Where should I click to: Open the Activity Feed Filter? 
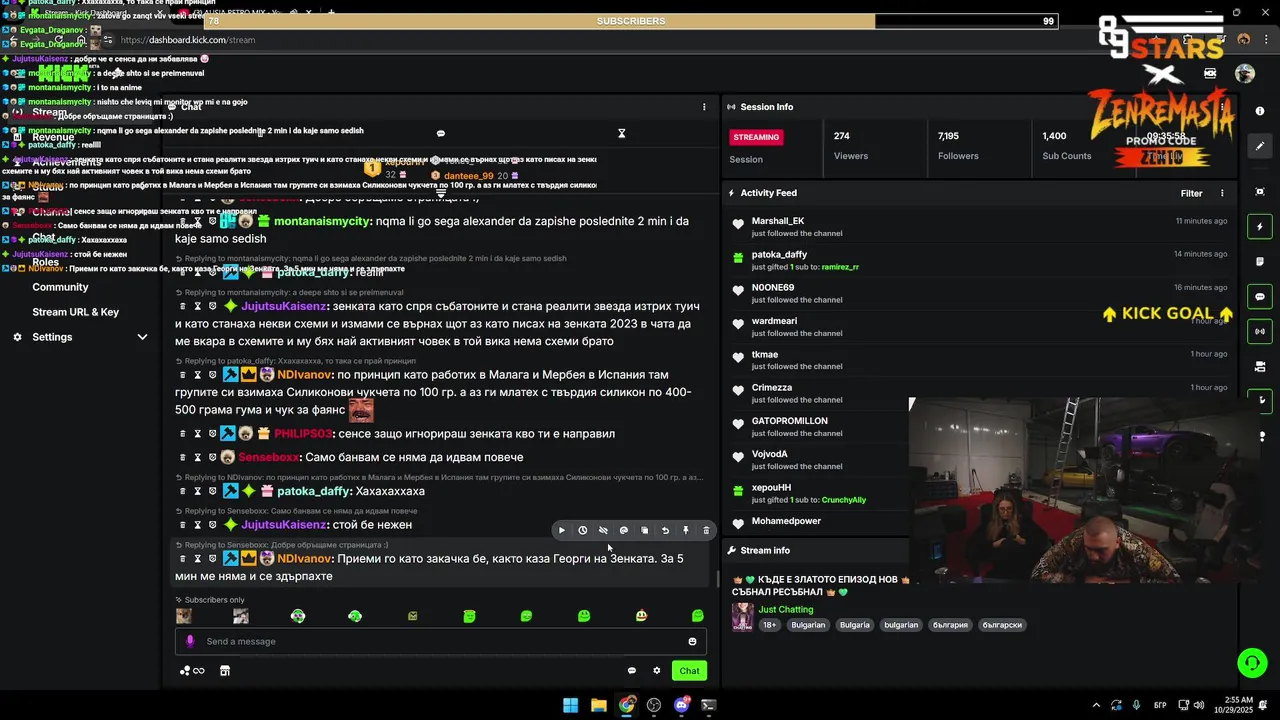tap(1191, 193)
